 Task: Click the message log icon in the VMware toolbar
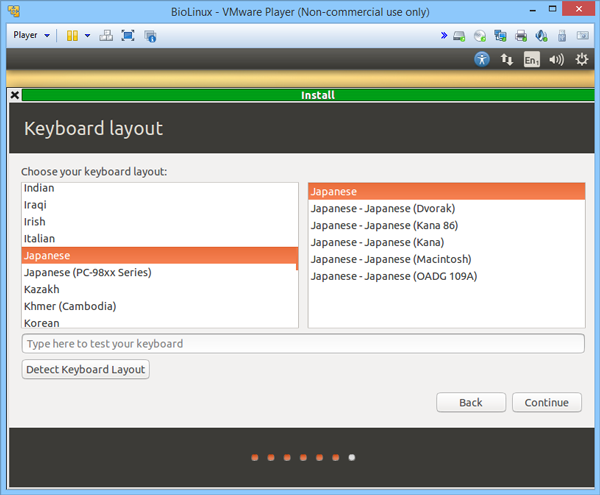[583, 36]
